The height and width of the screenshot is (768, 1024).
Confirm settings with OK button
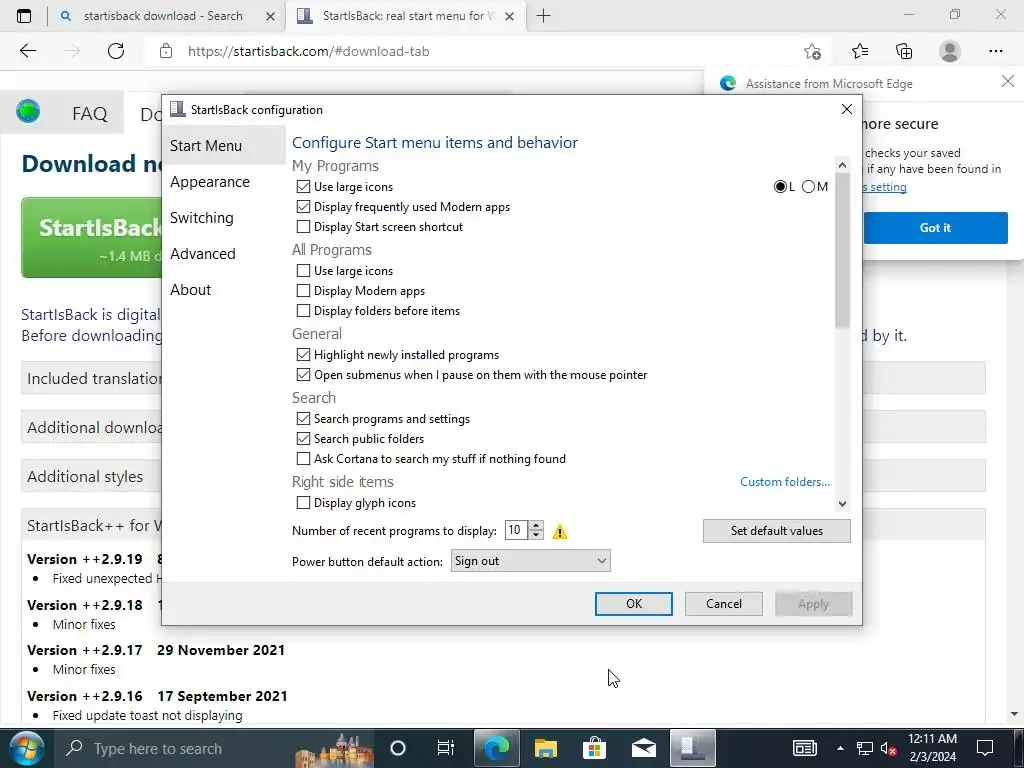point(633,604)
